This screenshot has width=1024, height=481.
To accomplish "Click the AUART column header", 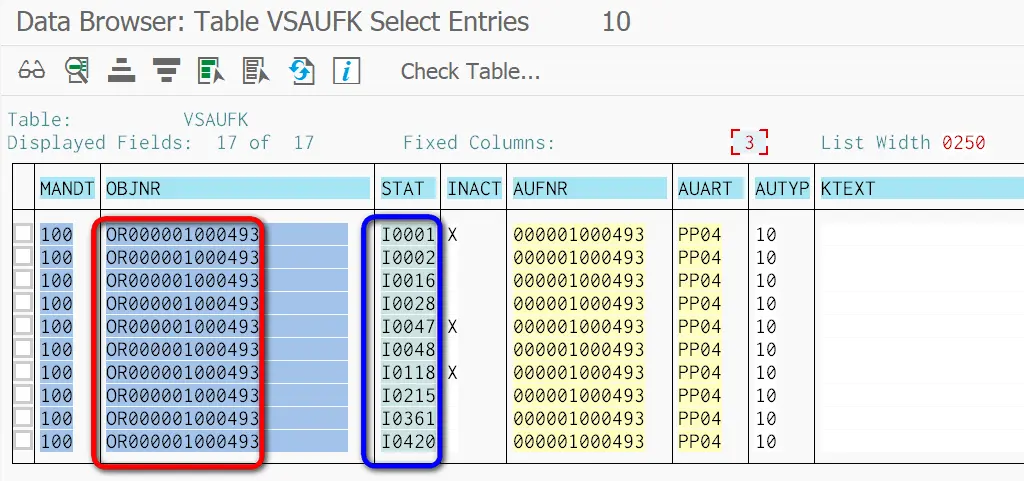I will (x=711, y=189).
